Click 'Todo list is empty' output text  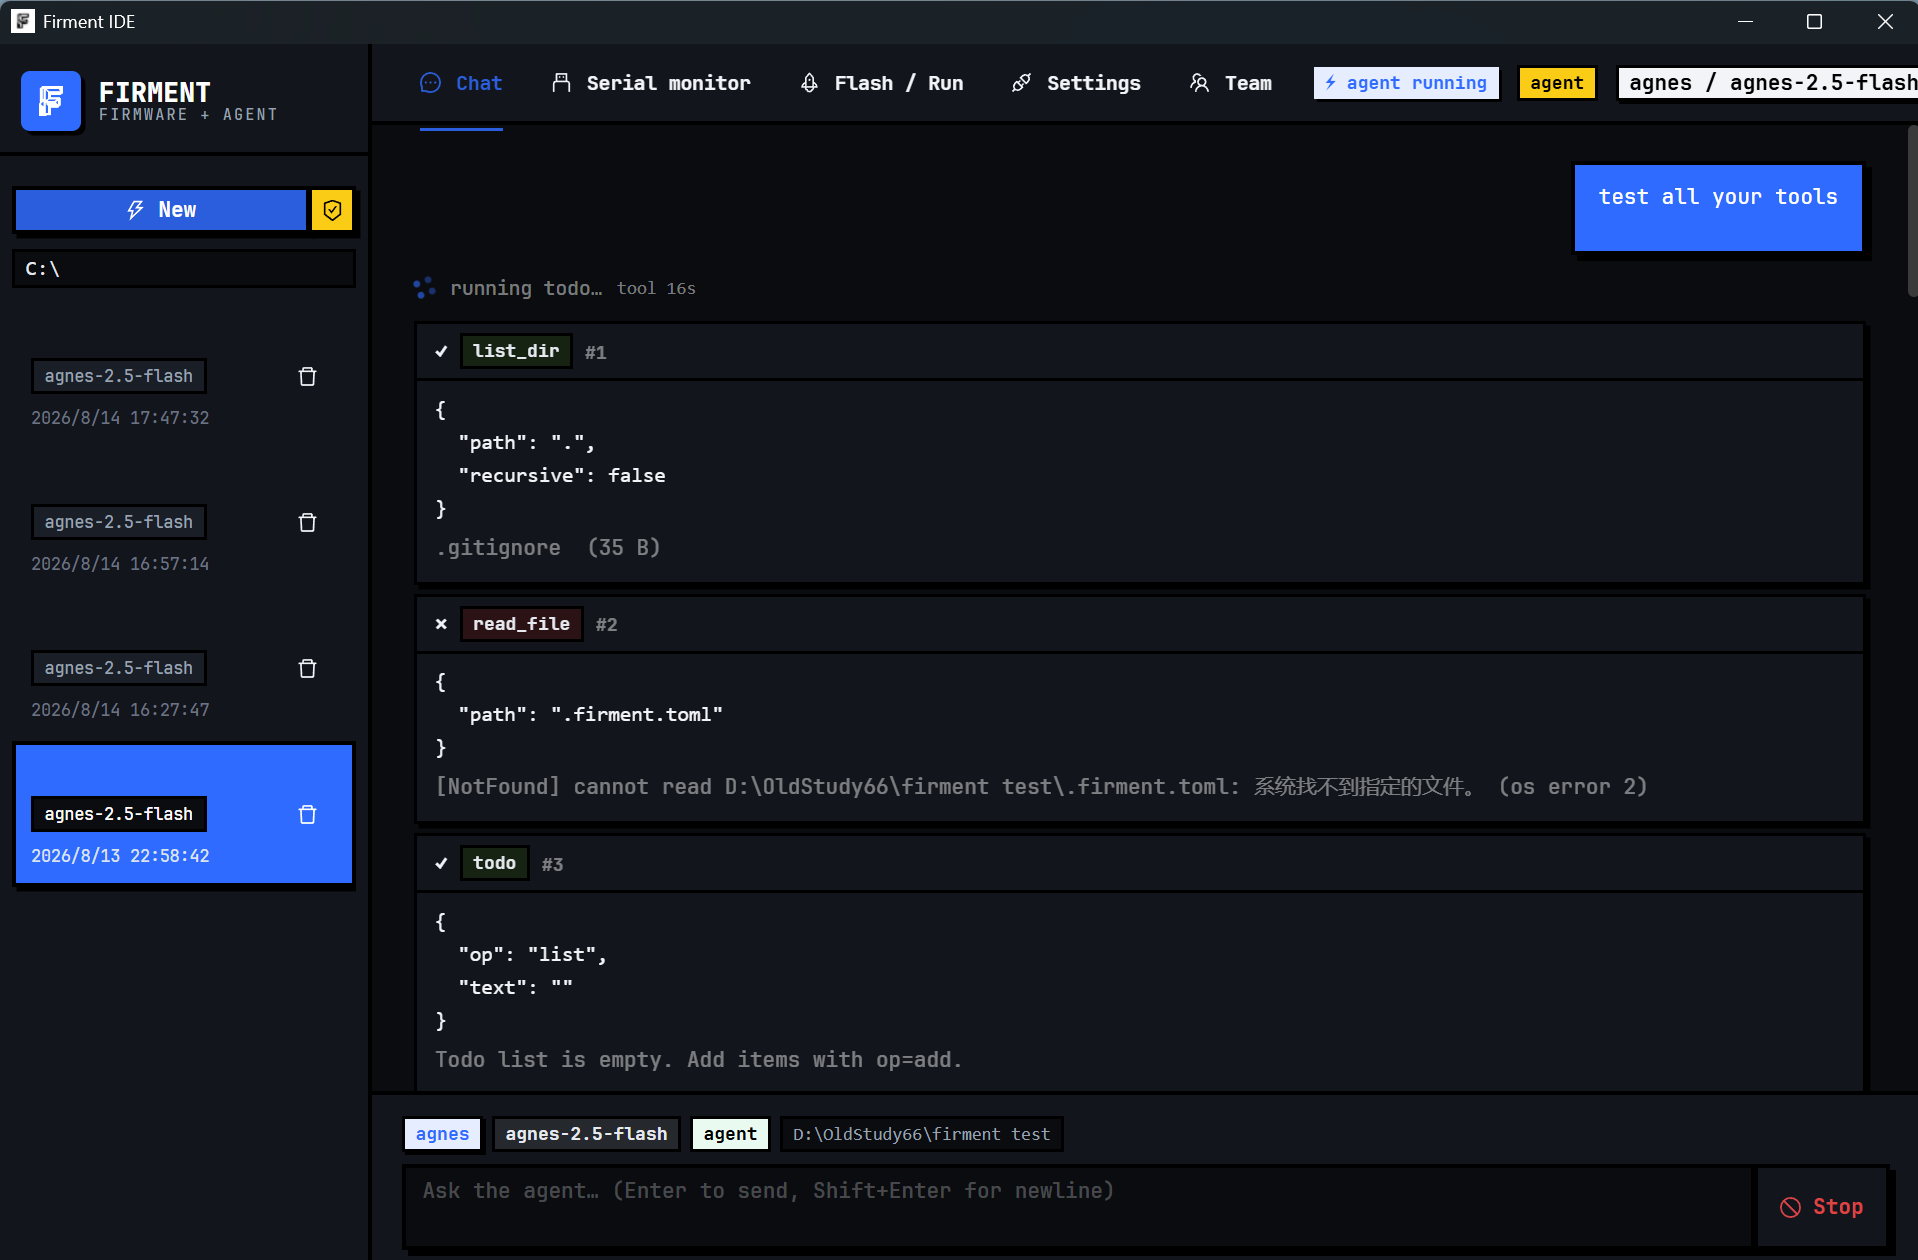coord(698,1060)
